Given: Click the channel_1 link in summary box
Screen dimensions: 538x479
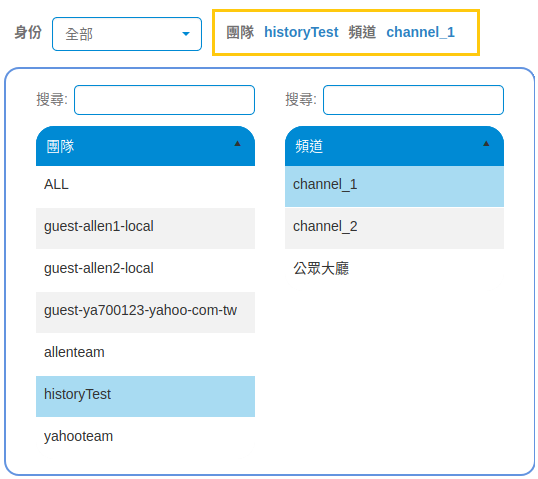Looking at the screenshot, I should (420, 32).
